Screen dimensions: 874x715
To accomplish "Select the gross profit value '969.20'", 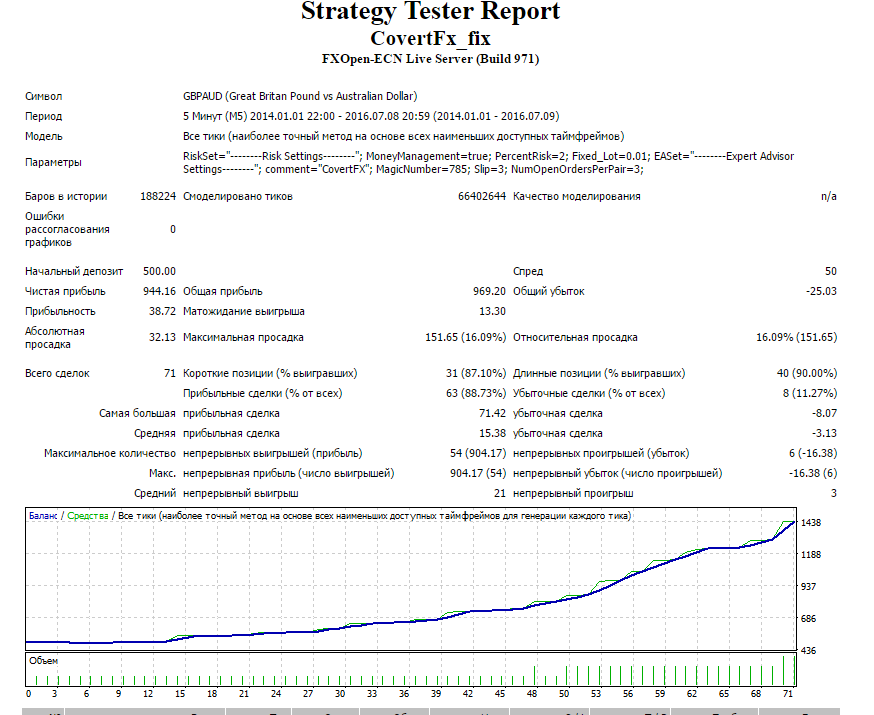I will 489,291.
